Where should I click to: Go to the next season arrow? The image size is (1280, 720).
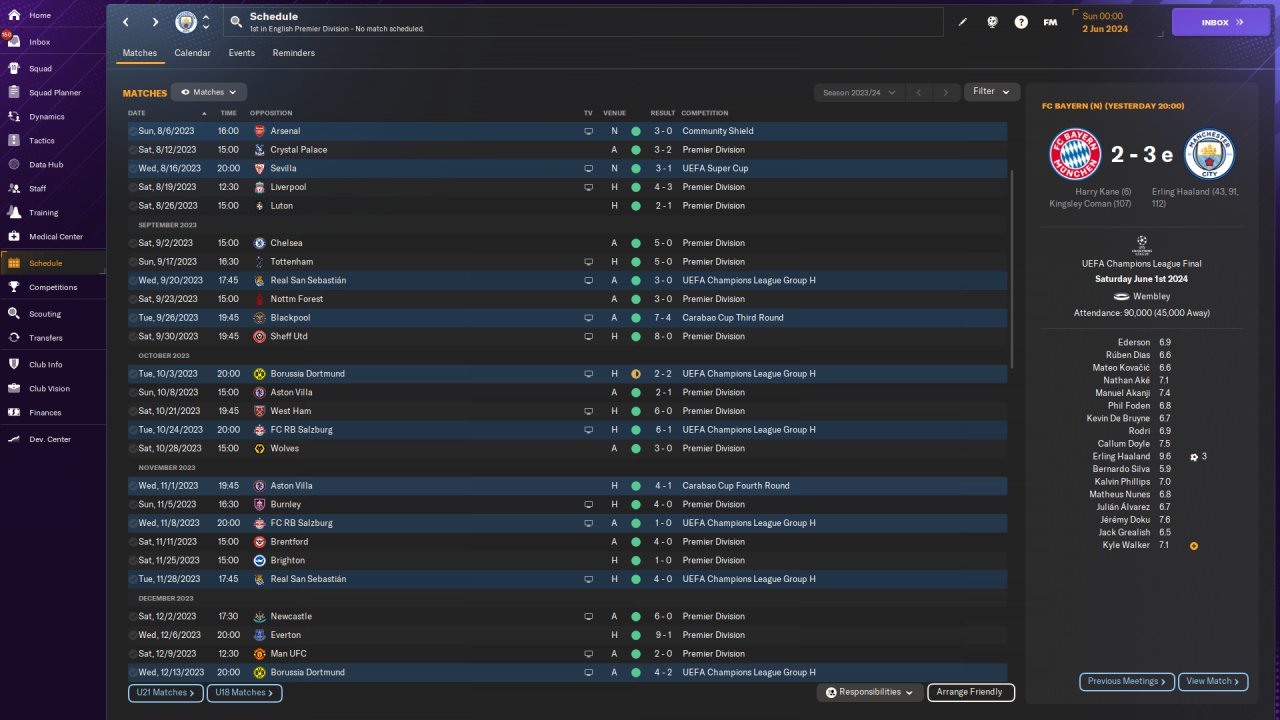pyautogui.click(x=946, y=92)
